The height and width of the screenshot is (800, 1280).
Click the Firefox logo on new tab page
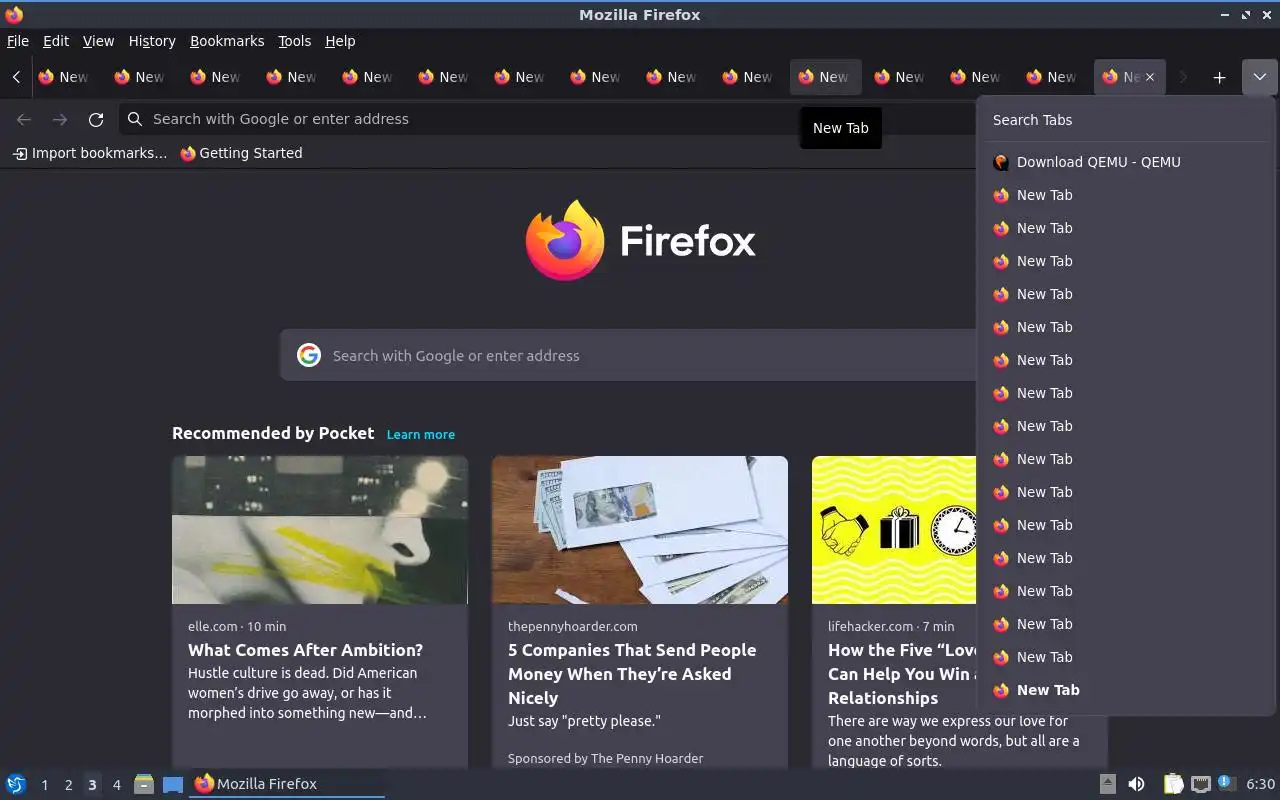point(640,241)
